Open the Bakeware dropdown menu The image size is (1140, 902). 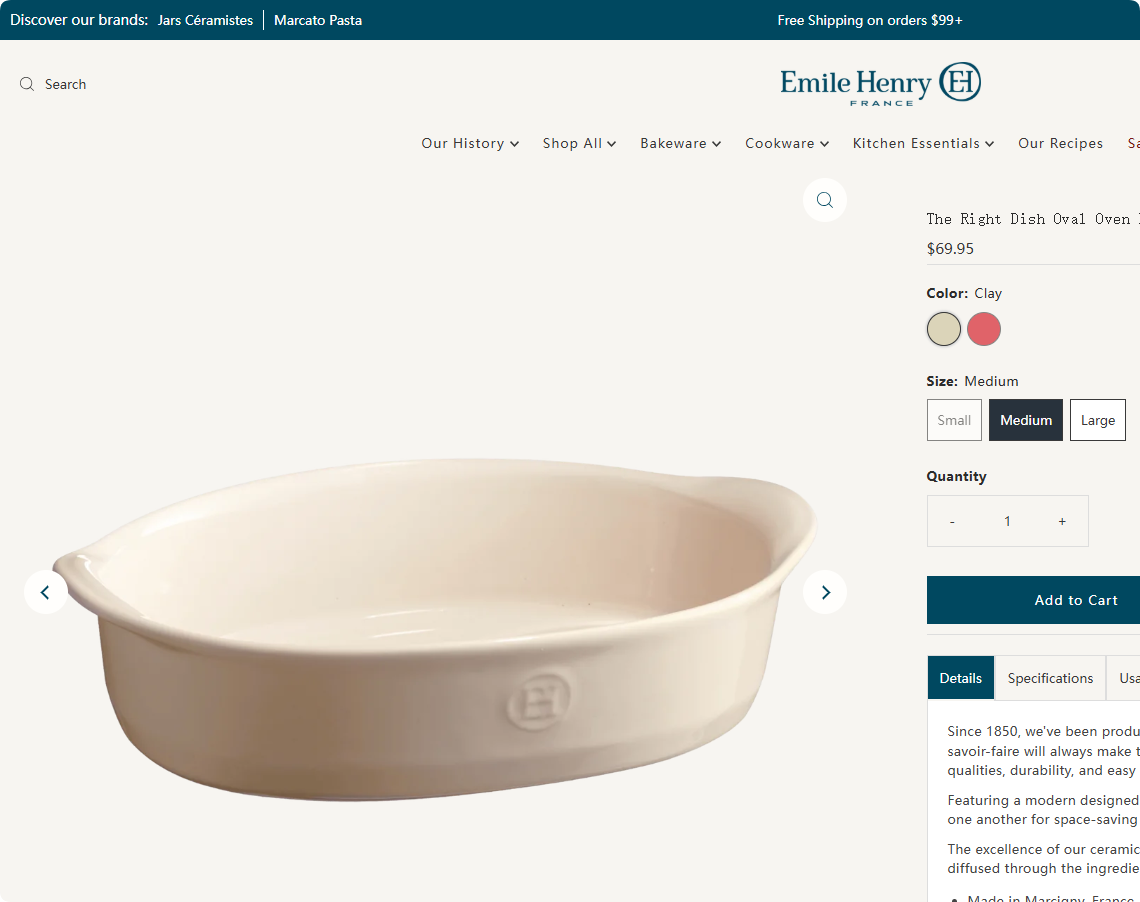681,143
